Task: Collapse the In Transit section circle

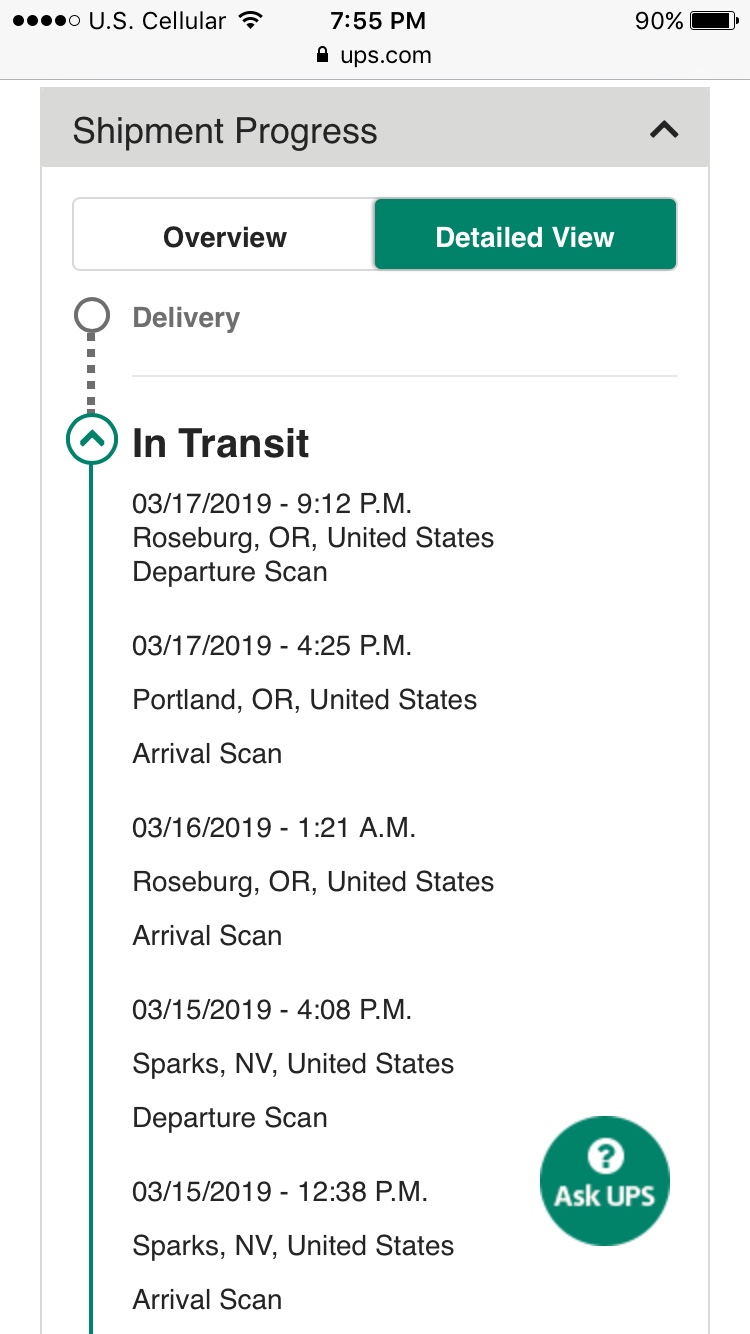Action: click(x=91, y=439)
